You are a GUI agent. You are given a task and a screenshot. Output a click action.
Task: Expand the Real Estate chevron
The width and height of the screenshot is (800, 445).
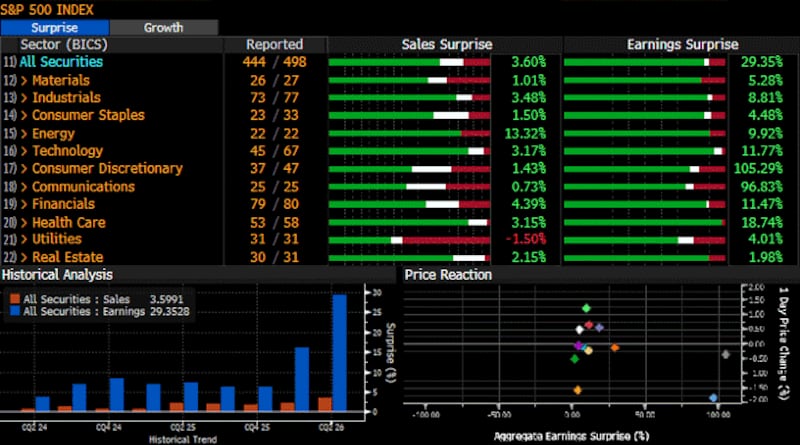pos(24,257)
